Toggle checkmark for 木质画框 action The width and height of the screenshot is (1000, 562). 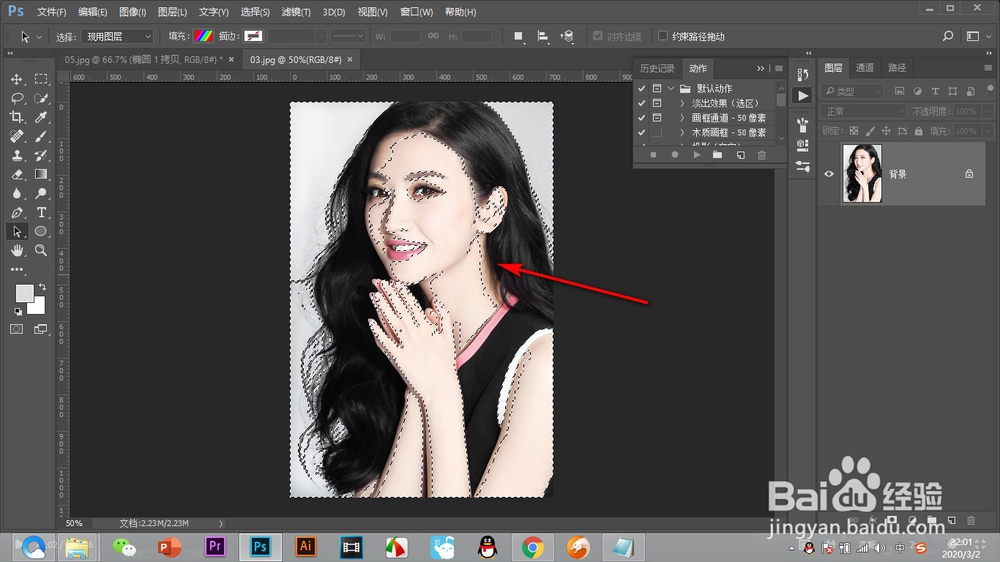pos(642,132)
